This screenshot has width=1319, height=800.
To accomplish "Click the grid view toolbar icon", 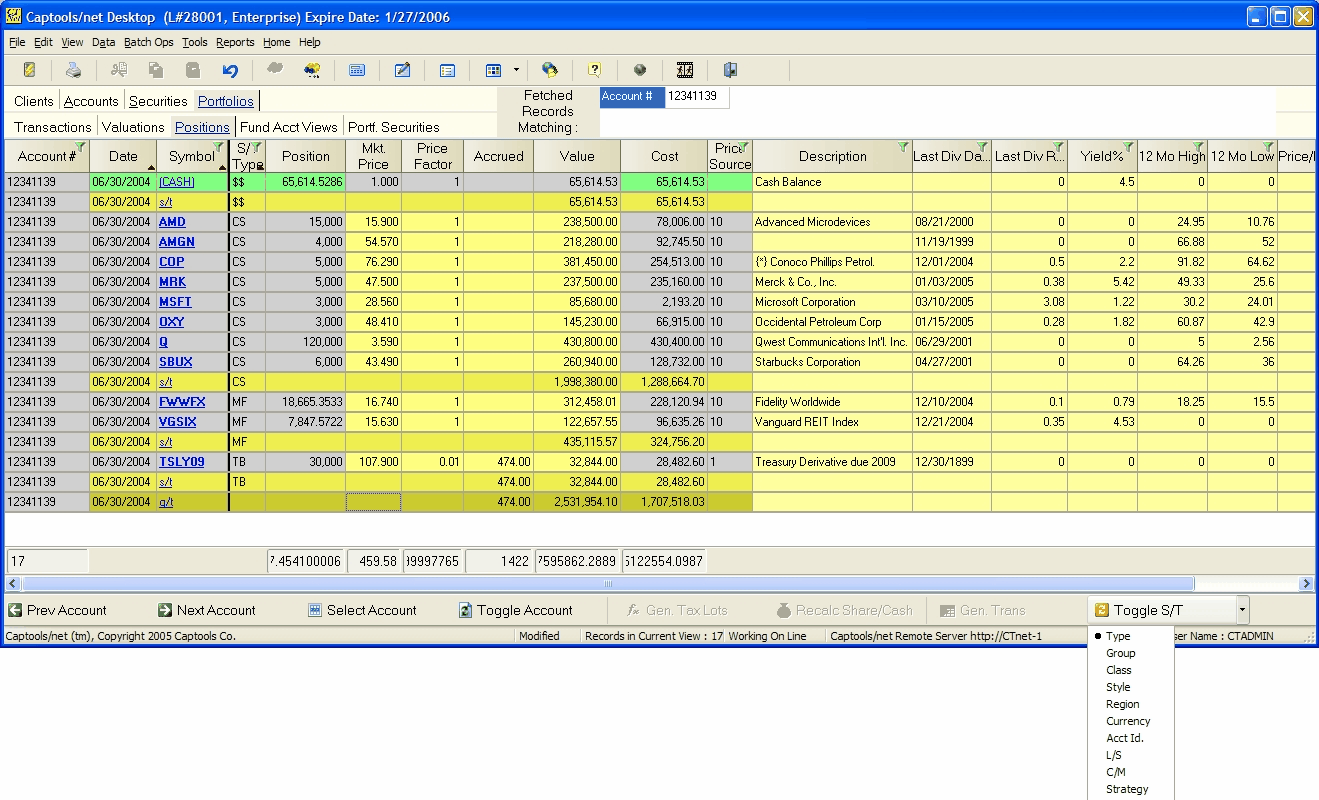I will (494, 70).
